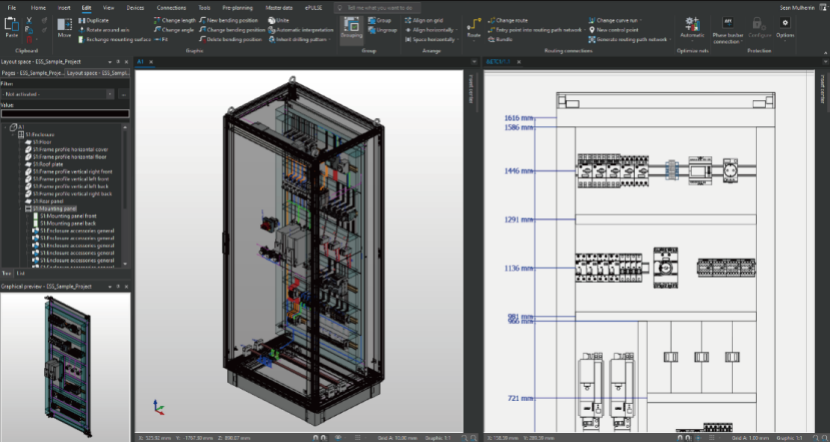The width and height of the screenshot is (830, 443).
Task: Collapse the A1 root tree node
Action: 6,127
